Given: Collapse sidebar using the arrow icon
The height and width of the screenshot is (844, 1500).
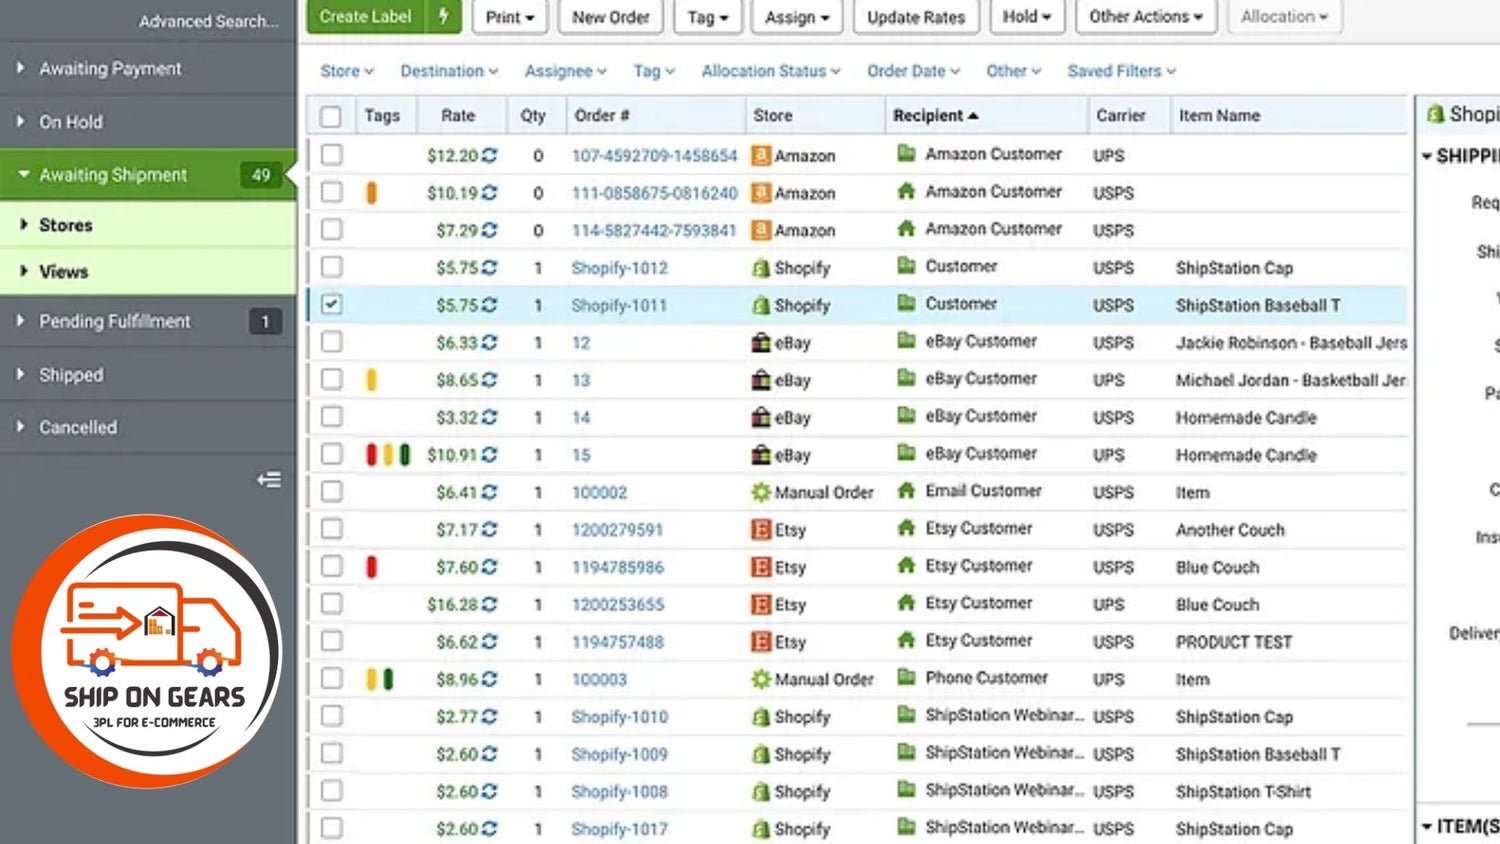Looking at the screenshot, I should click(x=269, y=480).
